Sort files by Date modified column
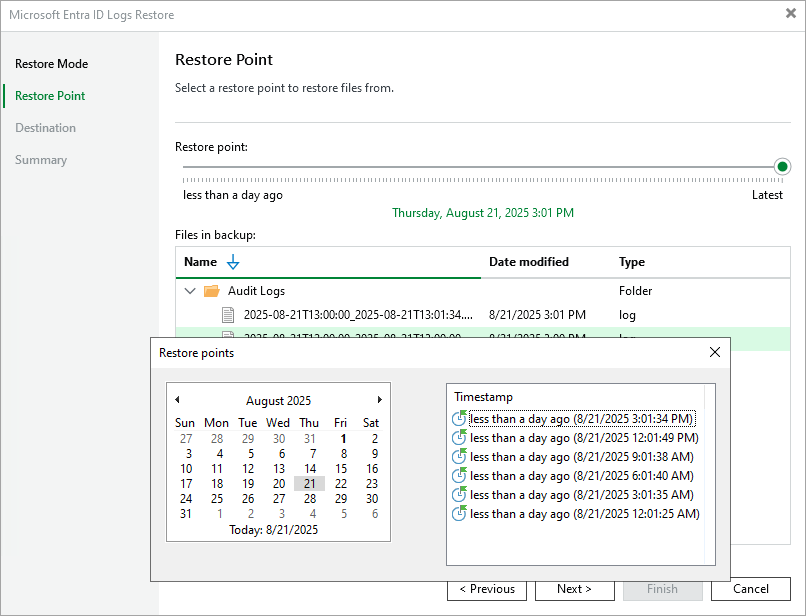Viewport: 806px width, 616px height. coord(529,262)
